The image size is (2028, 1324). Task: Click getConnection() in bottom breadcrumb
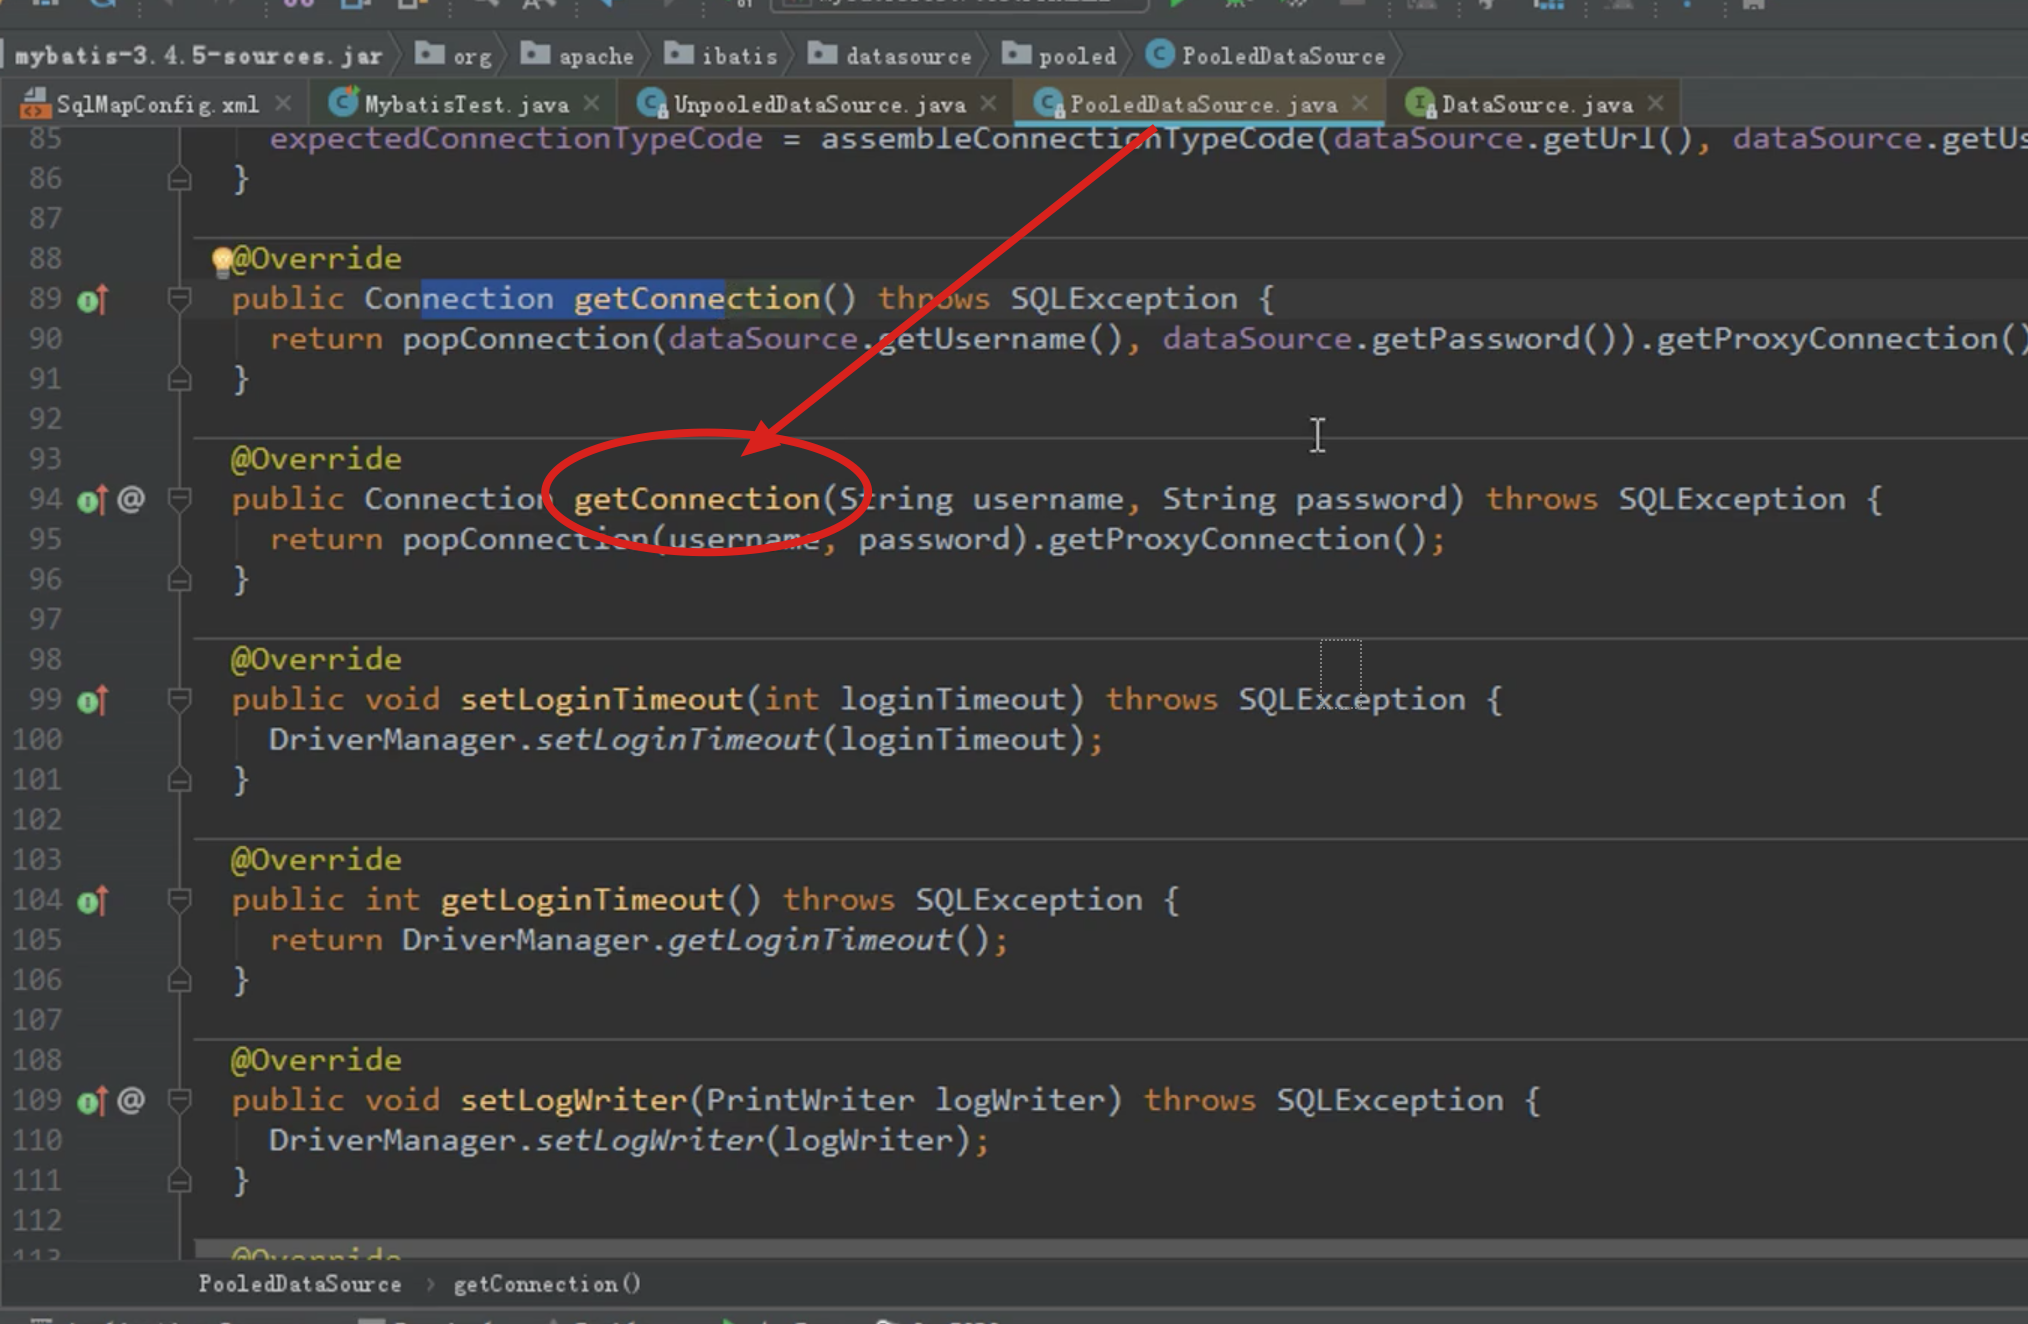point(547,1284)
